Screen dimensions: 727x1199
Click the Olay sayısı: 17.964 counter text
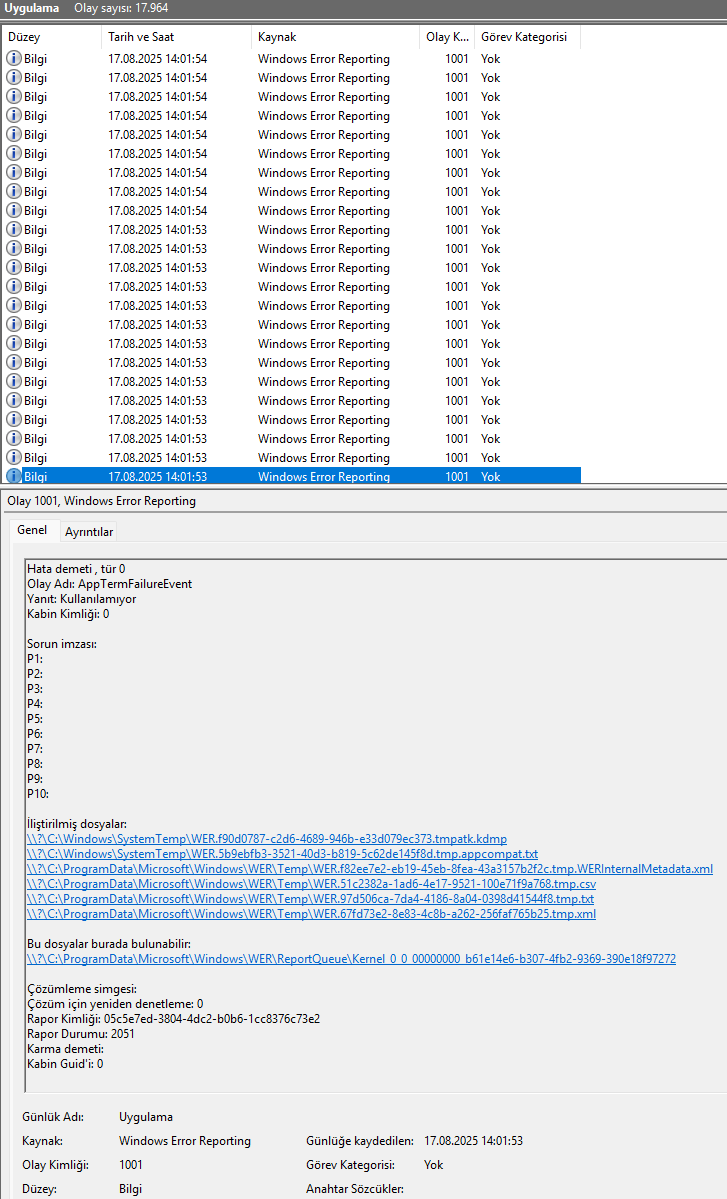click(x=121, y=8)
